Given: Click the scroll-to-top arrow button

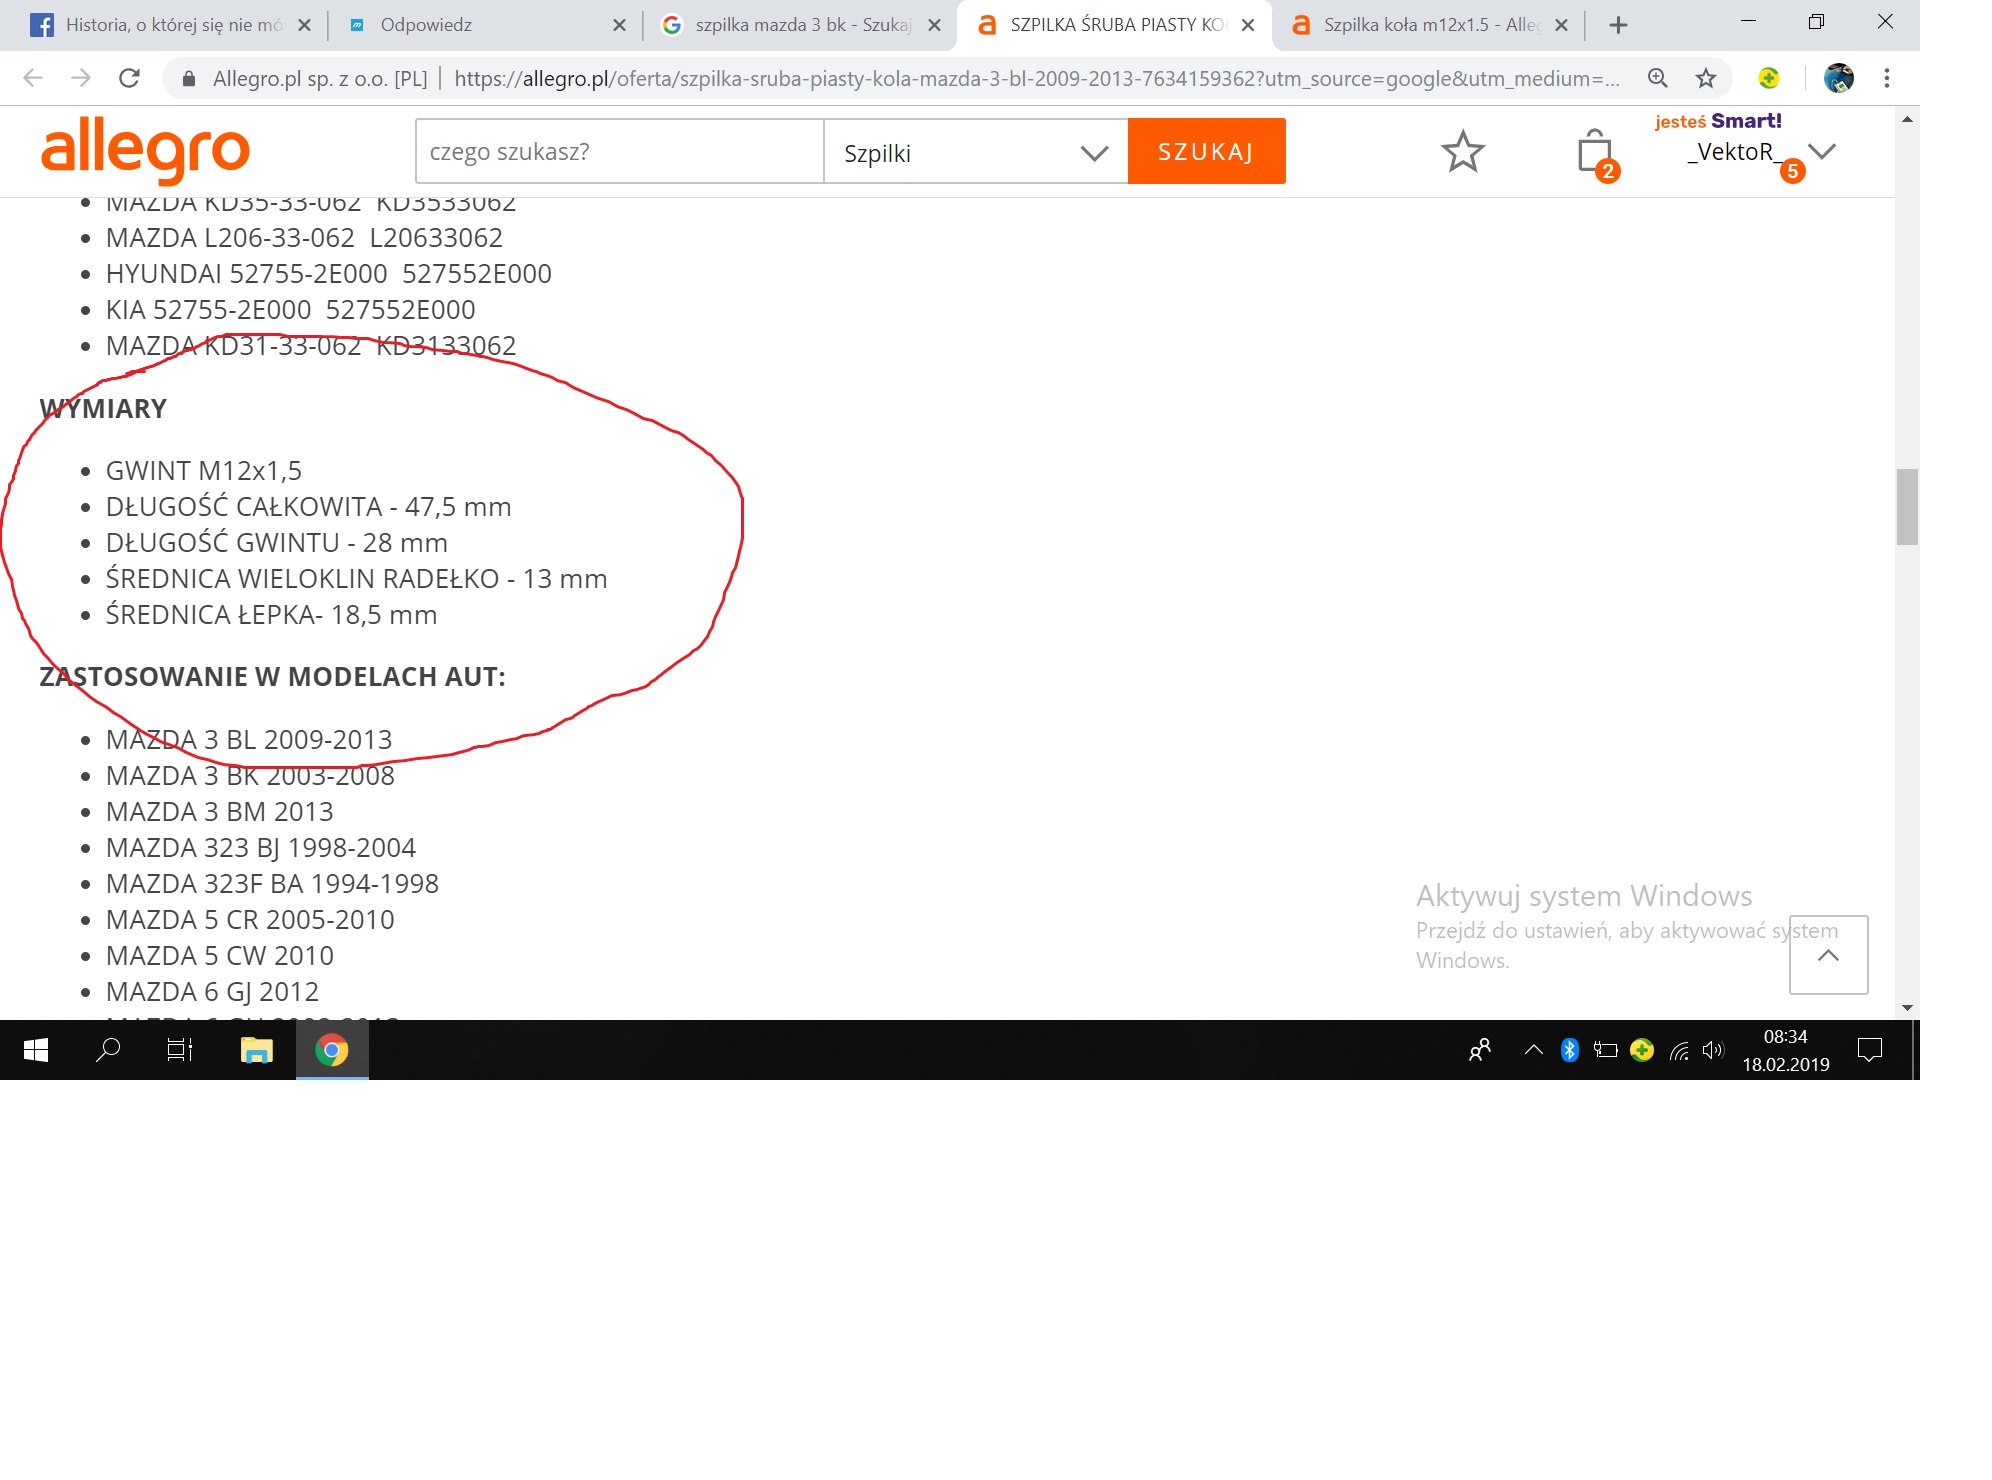Looking at the screenshot, I should pos(1828,955).
